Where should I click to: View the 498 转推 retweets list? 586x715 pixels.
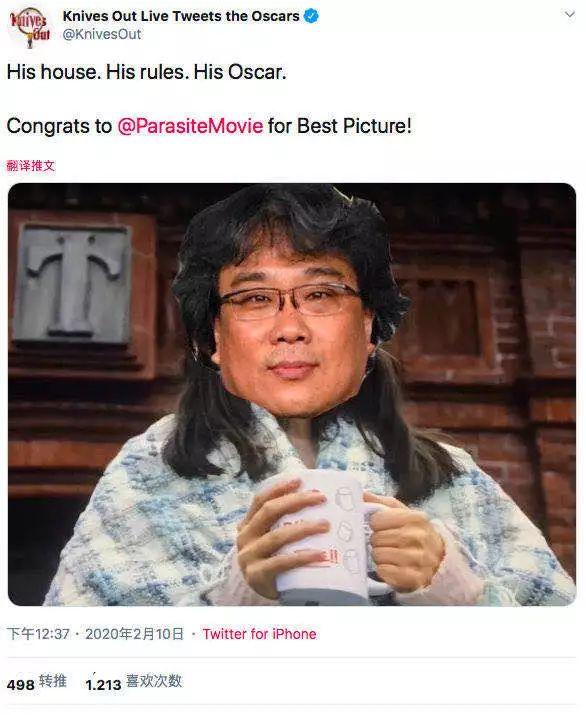(x=36, y=683)
